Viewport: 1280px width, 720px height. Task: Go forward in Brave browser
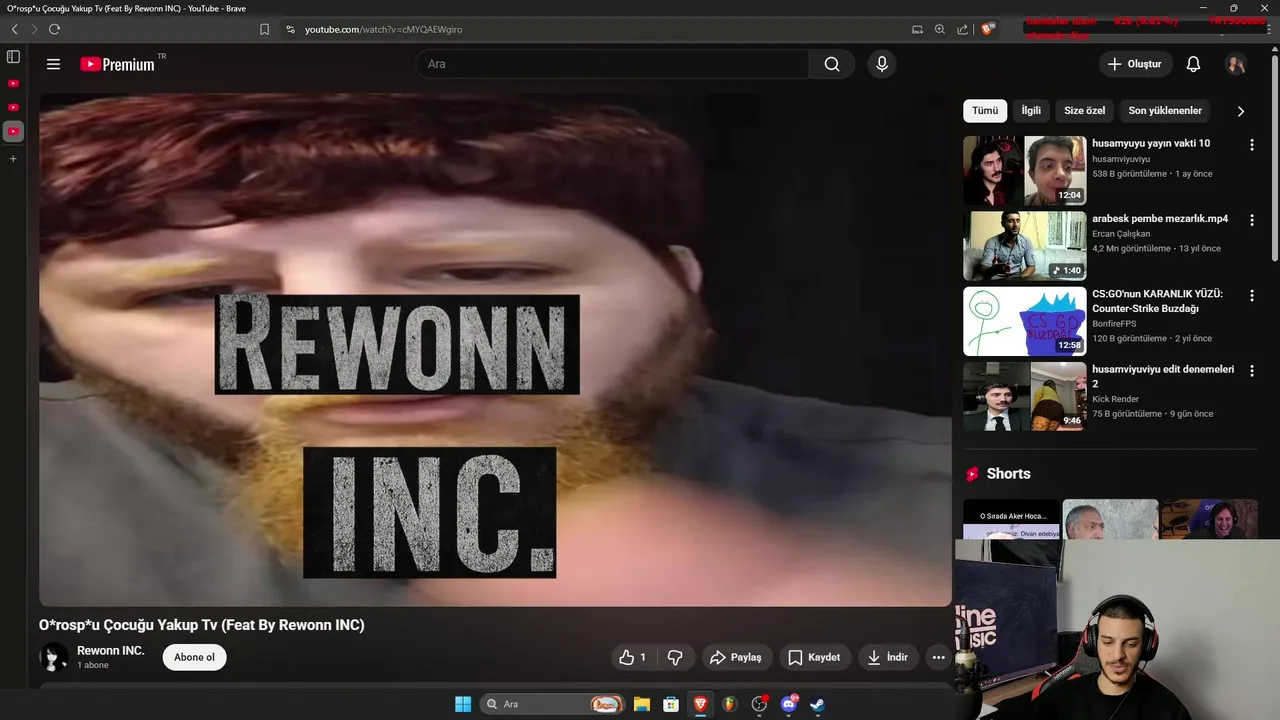pyautogui.click(x=34, y=29)
